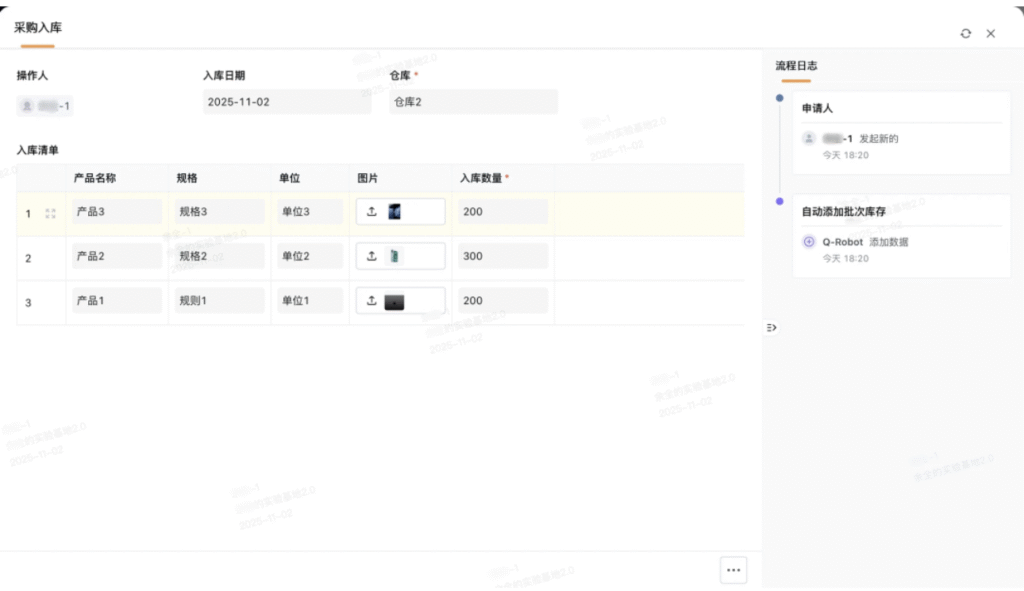Open the 入库日期 date field
The height and width of the screenshot is (591, 1024).
point(286,102)
